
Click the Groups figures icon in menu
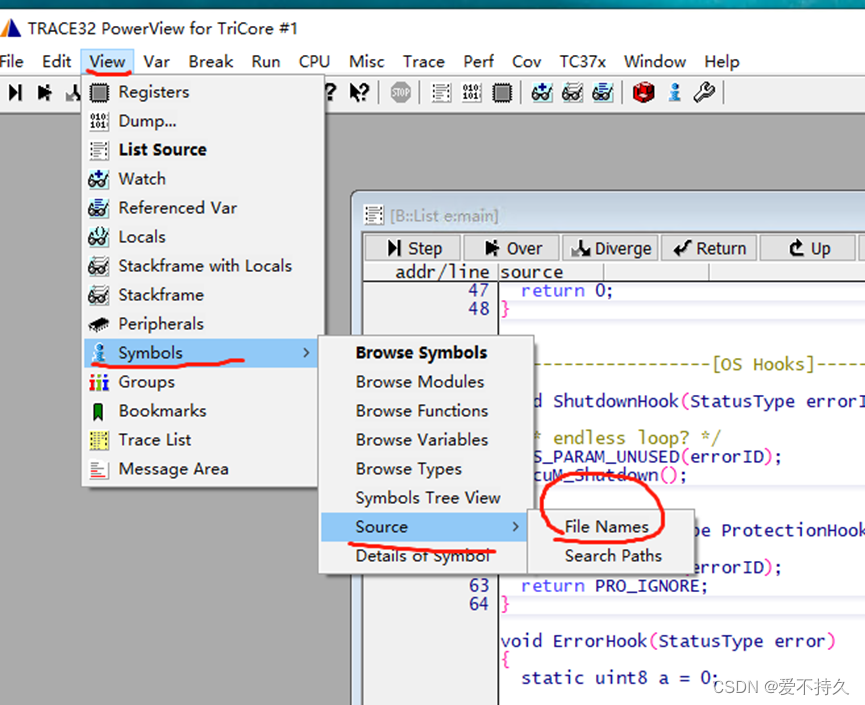99,382
